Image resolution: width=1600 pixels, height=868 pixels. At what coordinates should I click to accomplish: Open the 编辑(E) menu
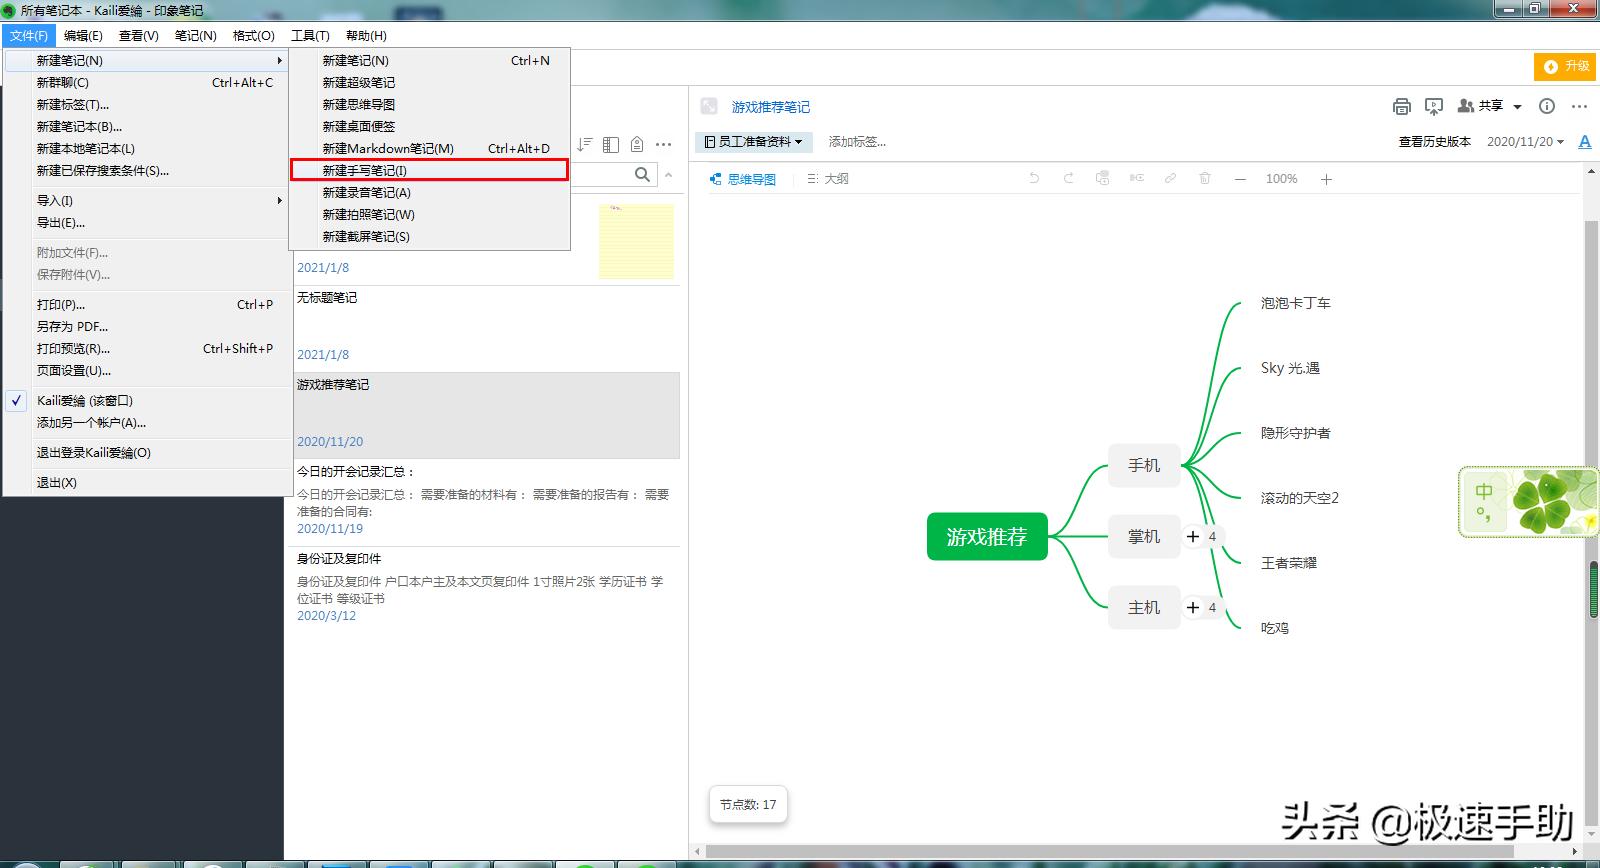point(83,36)
